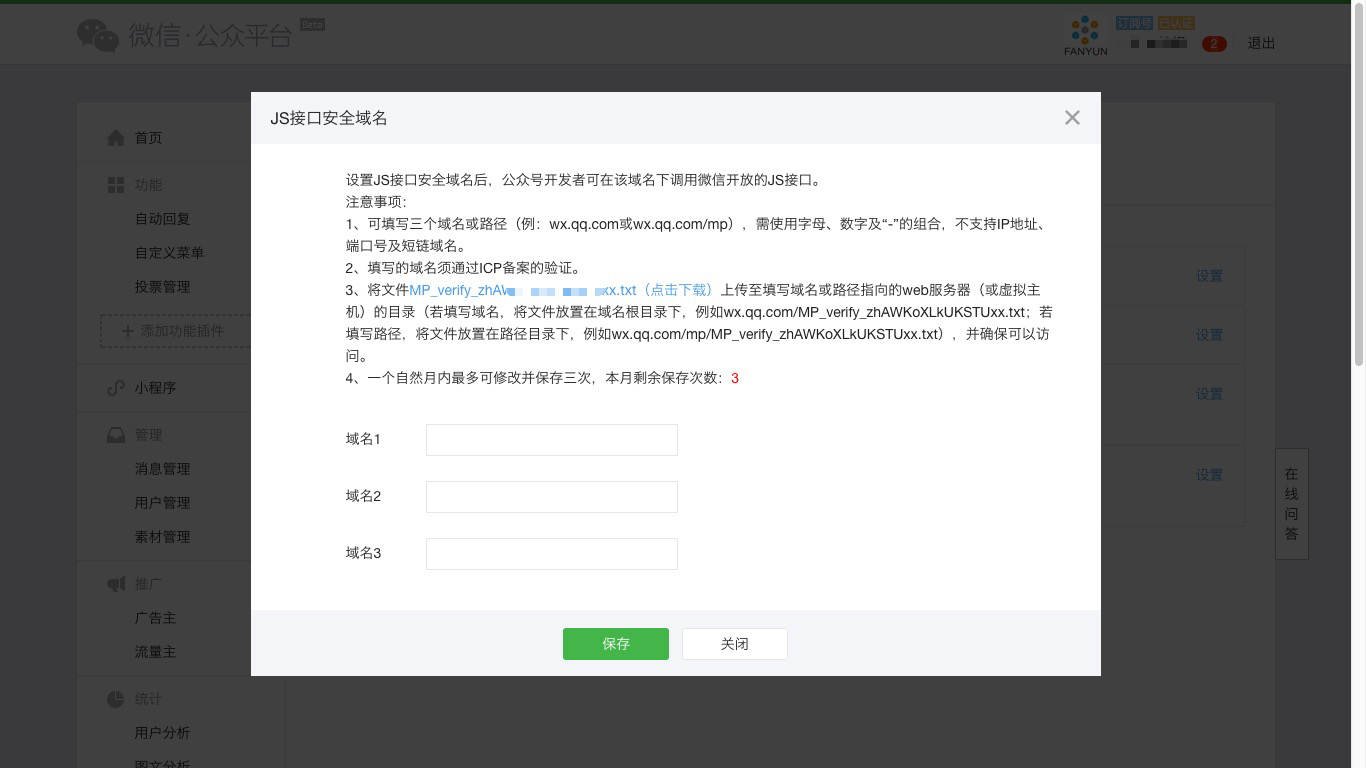Screen dimensions: 1366x768
Task: Click the 首页 home icon
Action: point(115,137)
